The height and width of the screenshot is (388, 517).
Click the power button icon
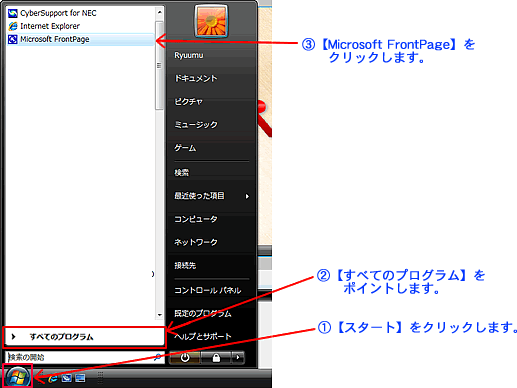[185, 358]
